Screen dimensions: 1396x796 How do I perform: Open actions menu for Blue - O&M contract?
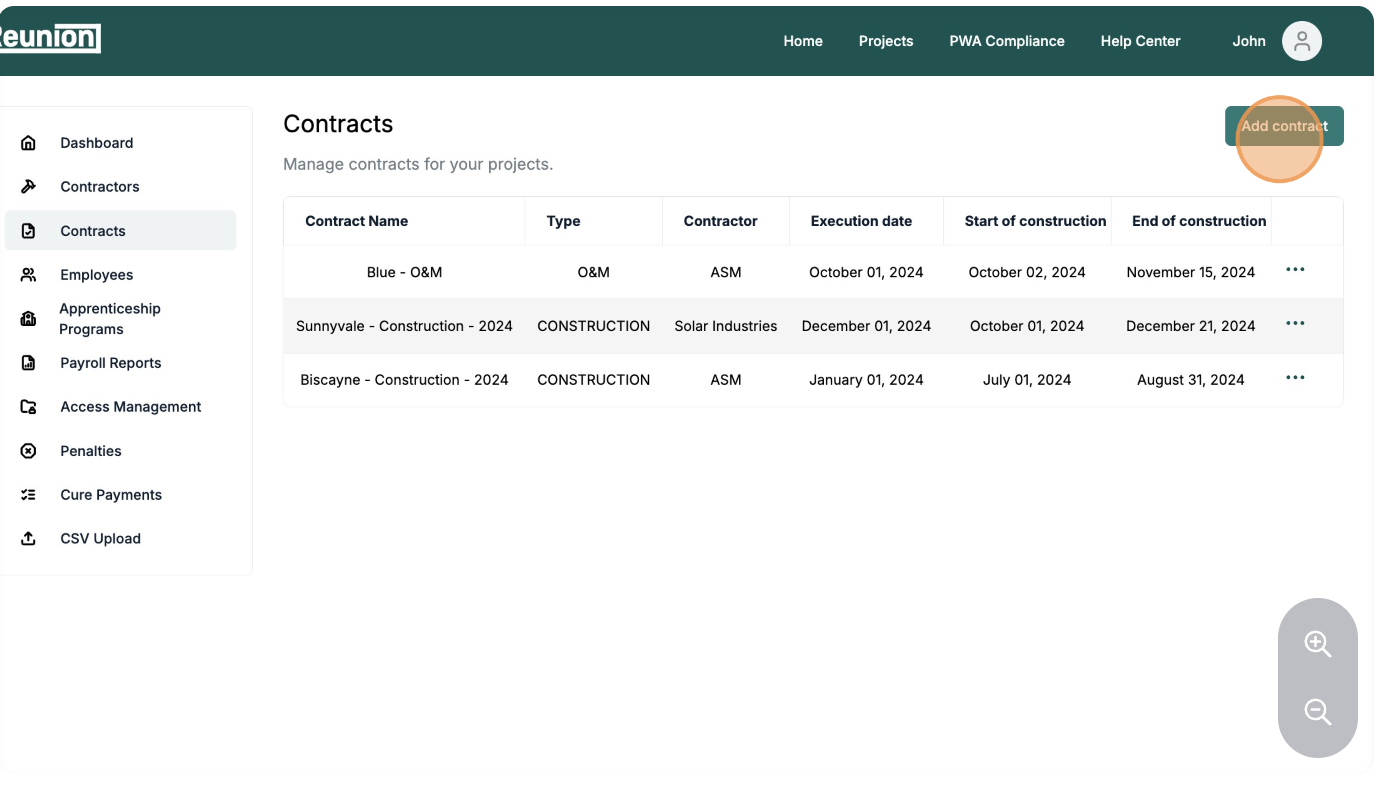(x=1295, y=270)
